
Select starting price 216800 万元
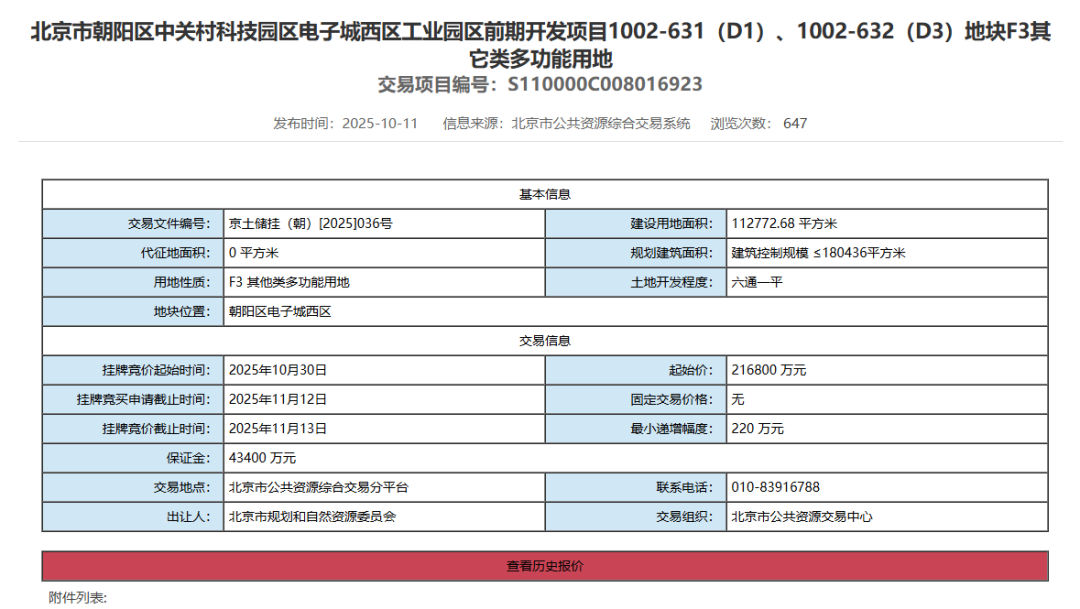769,370
